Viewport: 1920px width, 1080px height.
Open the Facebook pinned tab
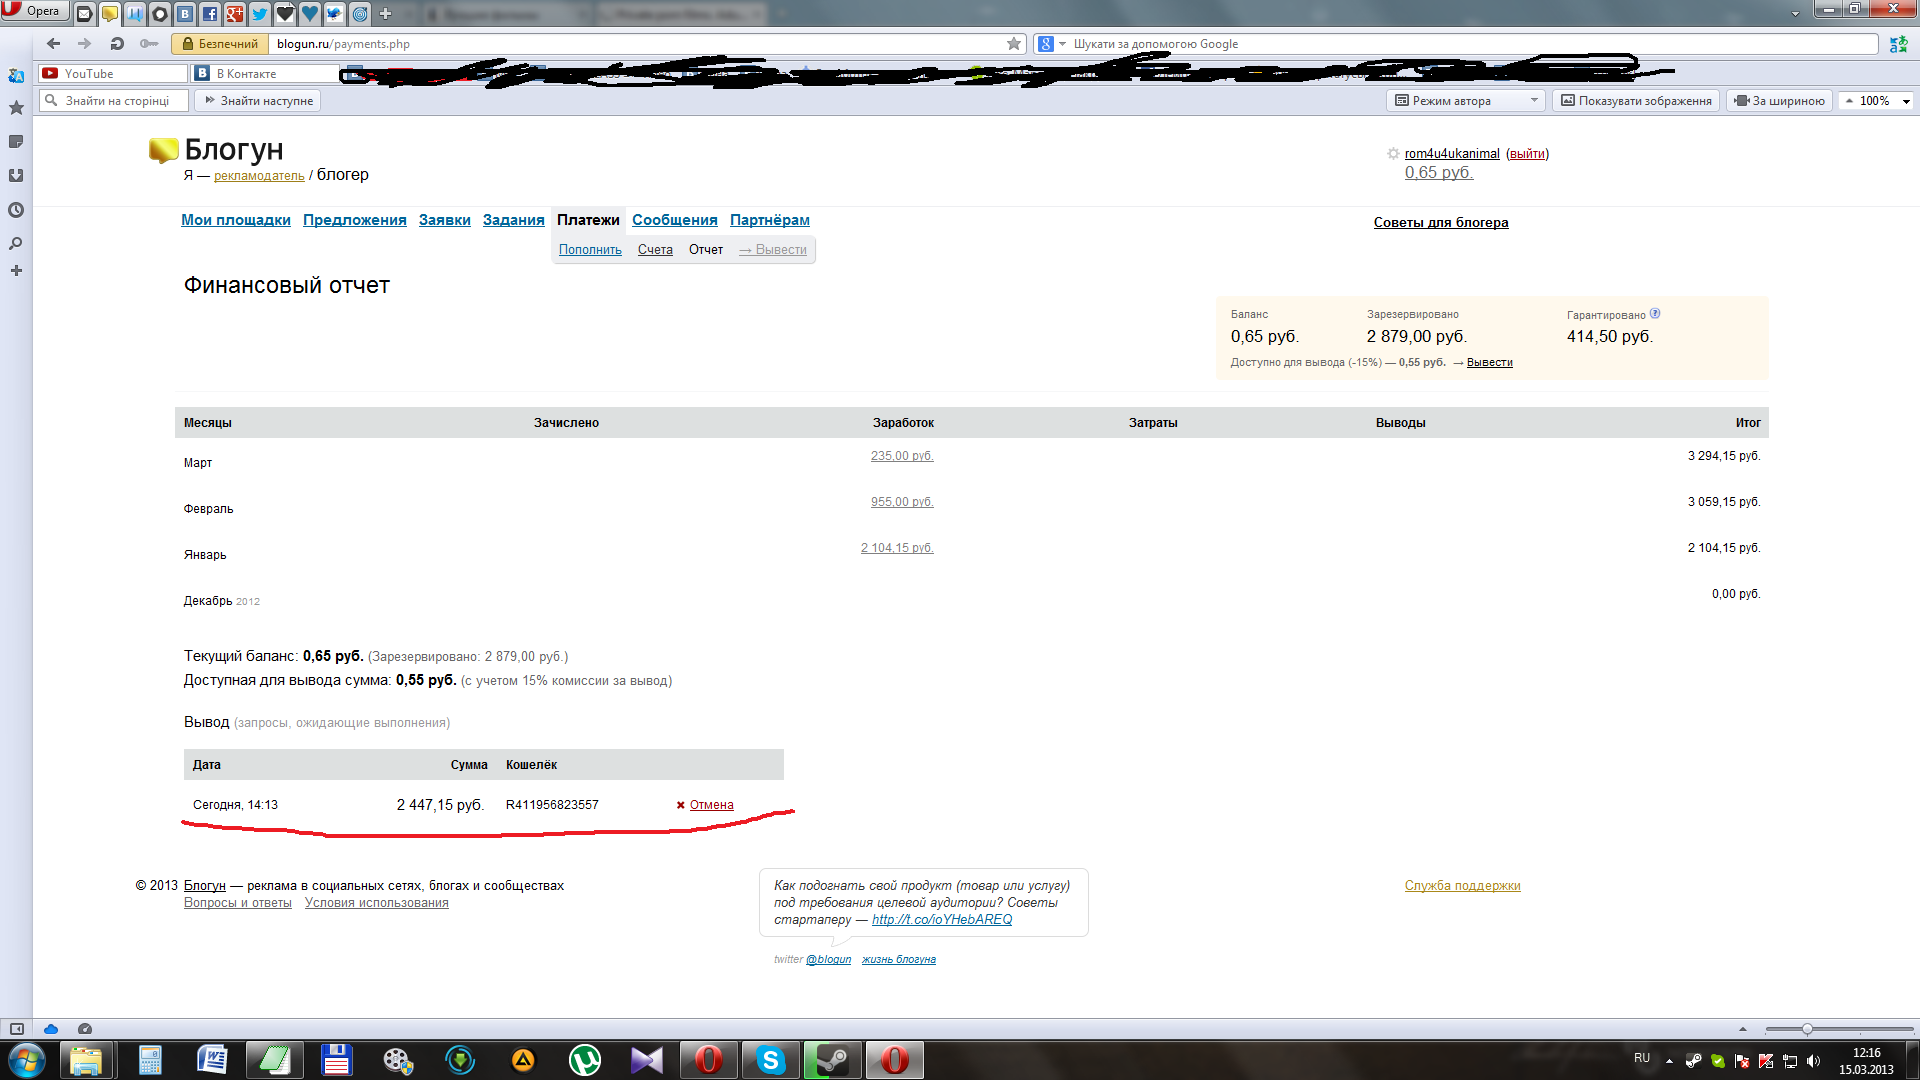click(210, 14)
